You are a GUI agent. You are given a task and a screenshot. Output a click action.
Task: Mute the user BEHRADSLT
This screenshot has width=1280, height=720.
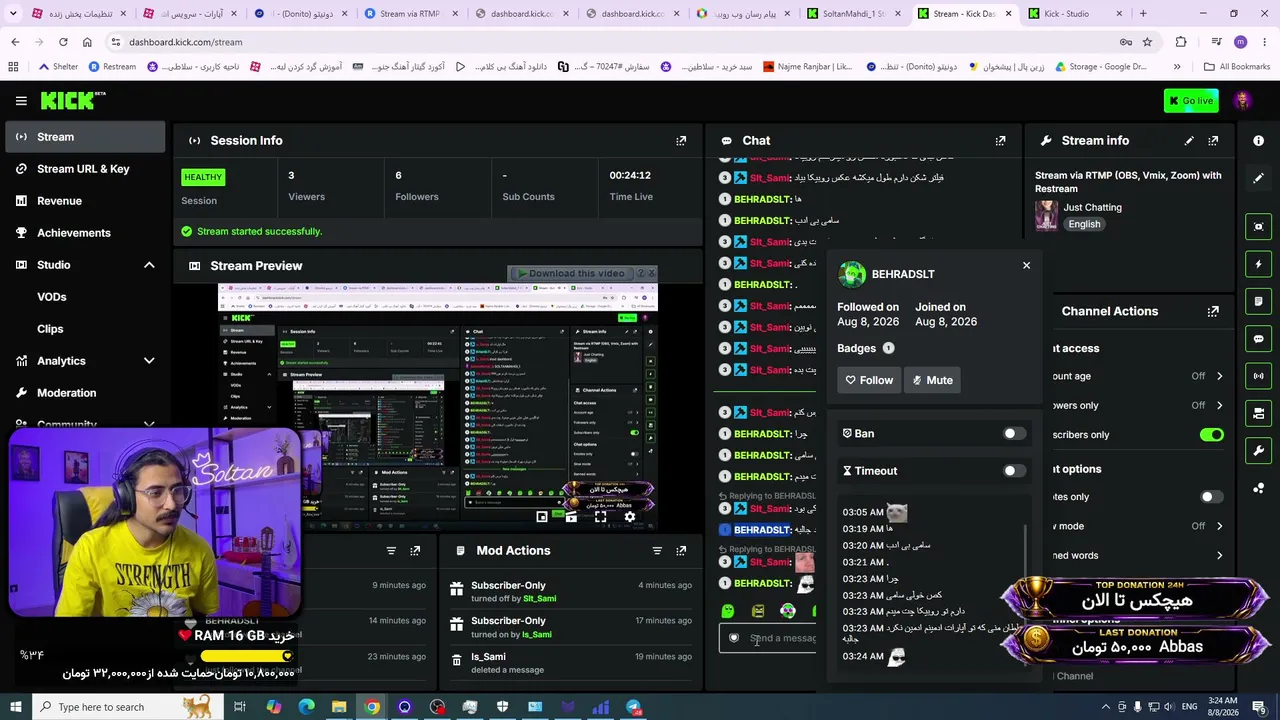[932, 380]
